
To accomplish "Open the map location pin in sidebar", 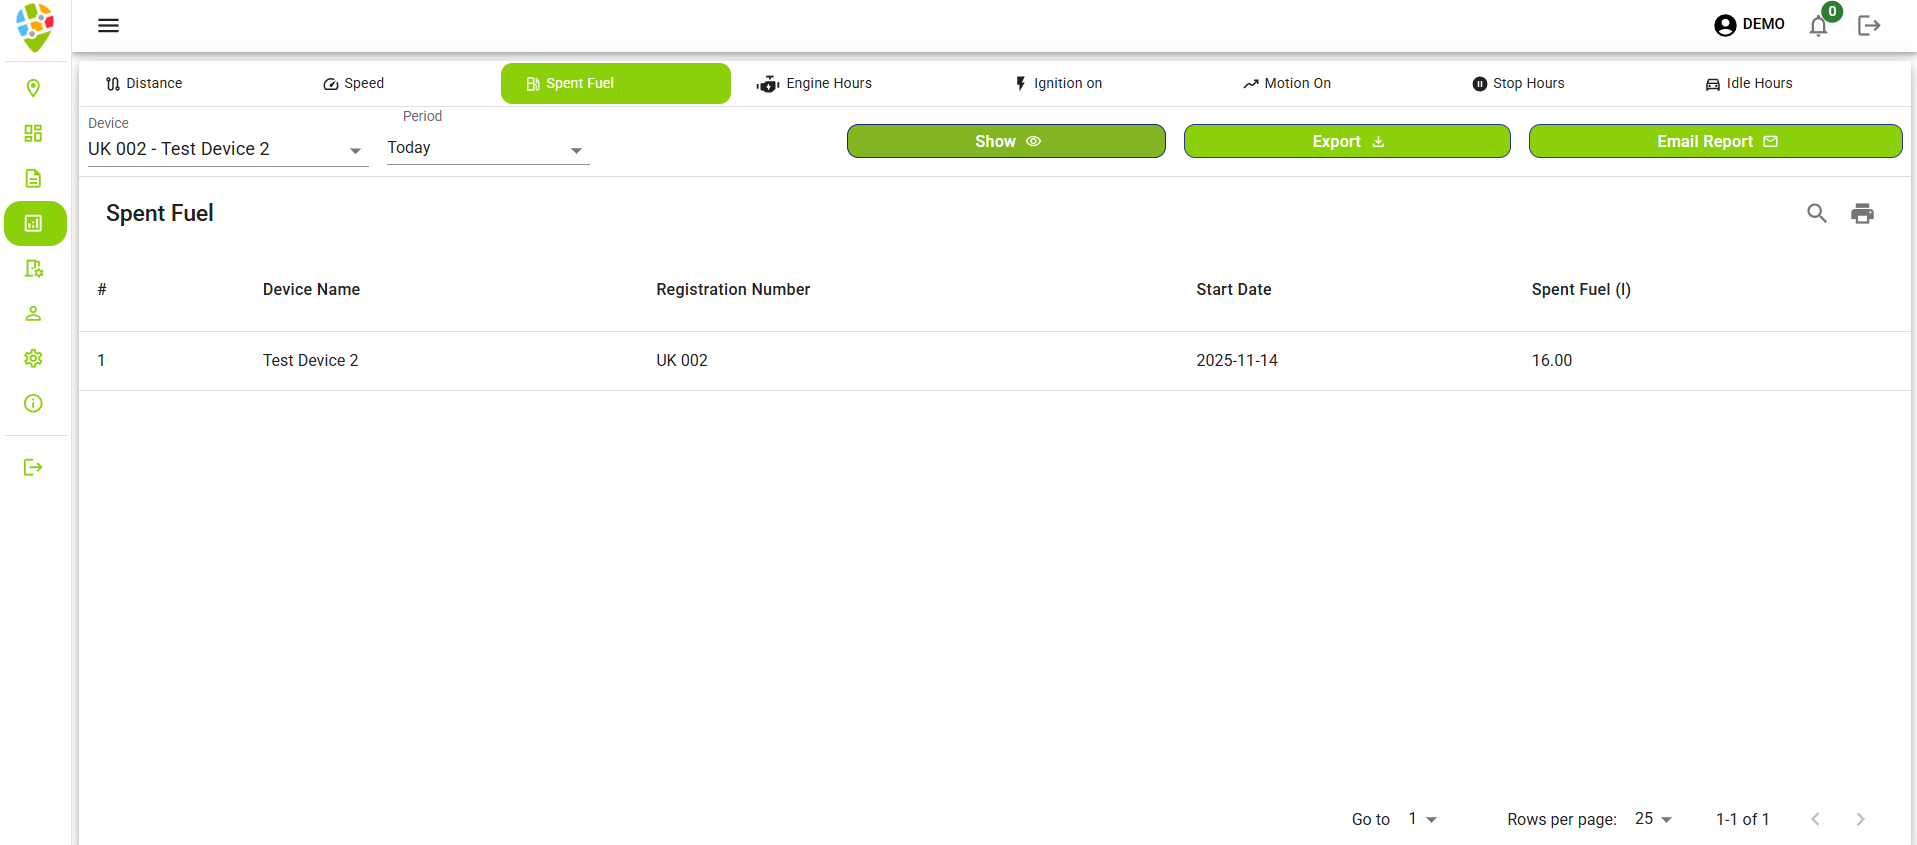I will click(33, 88).
